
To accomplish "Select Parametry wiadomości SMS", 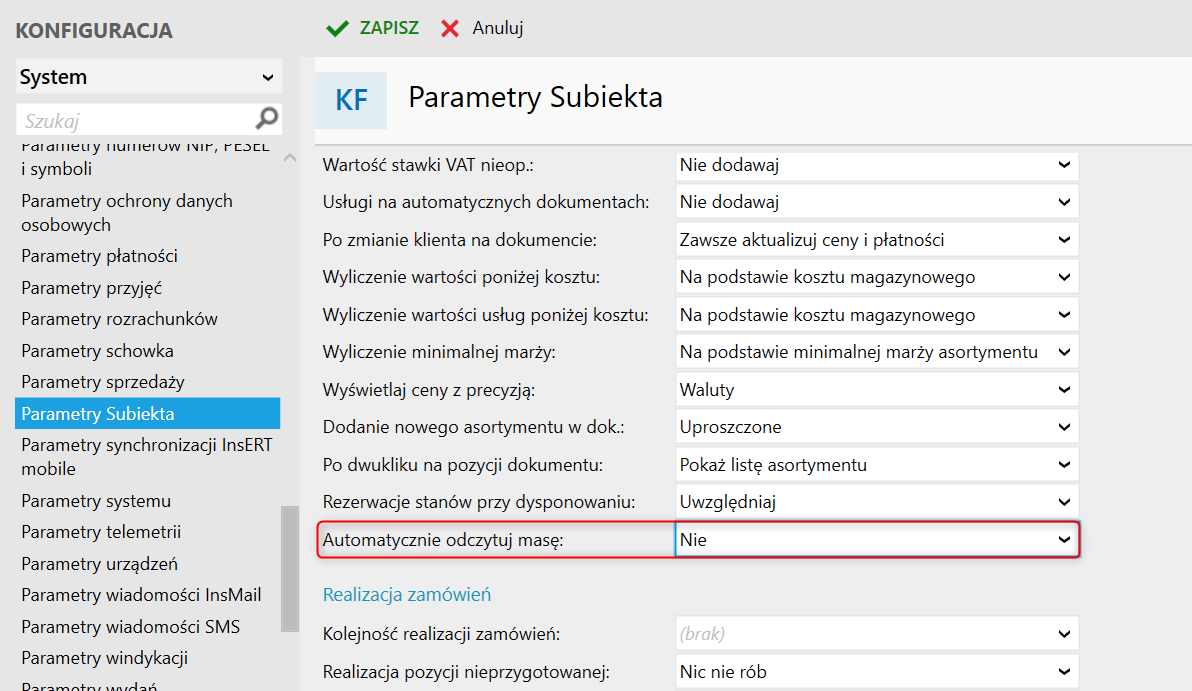I will pos(131,627).
